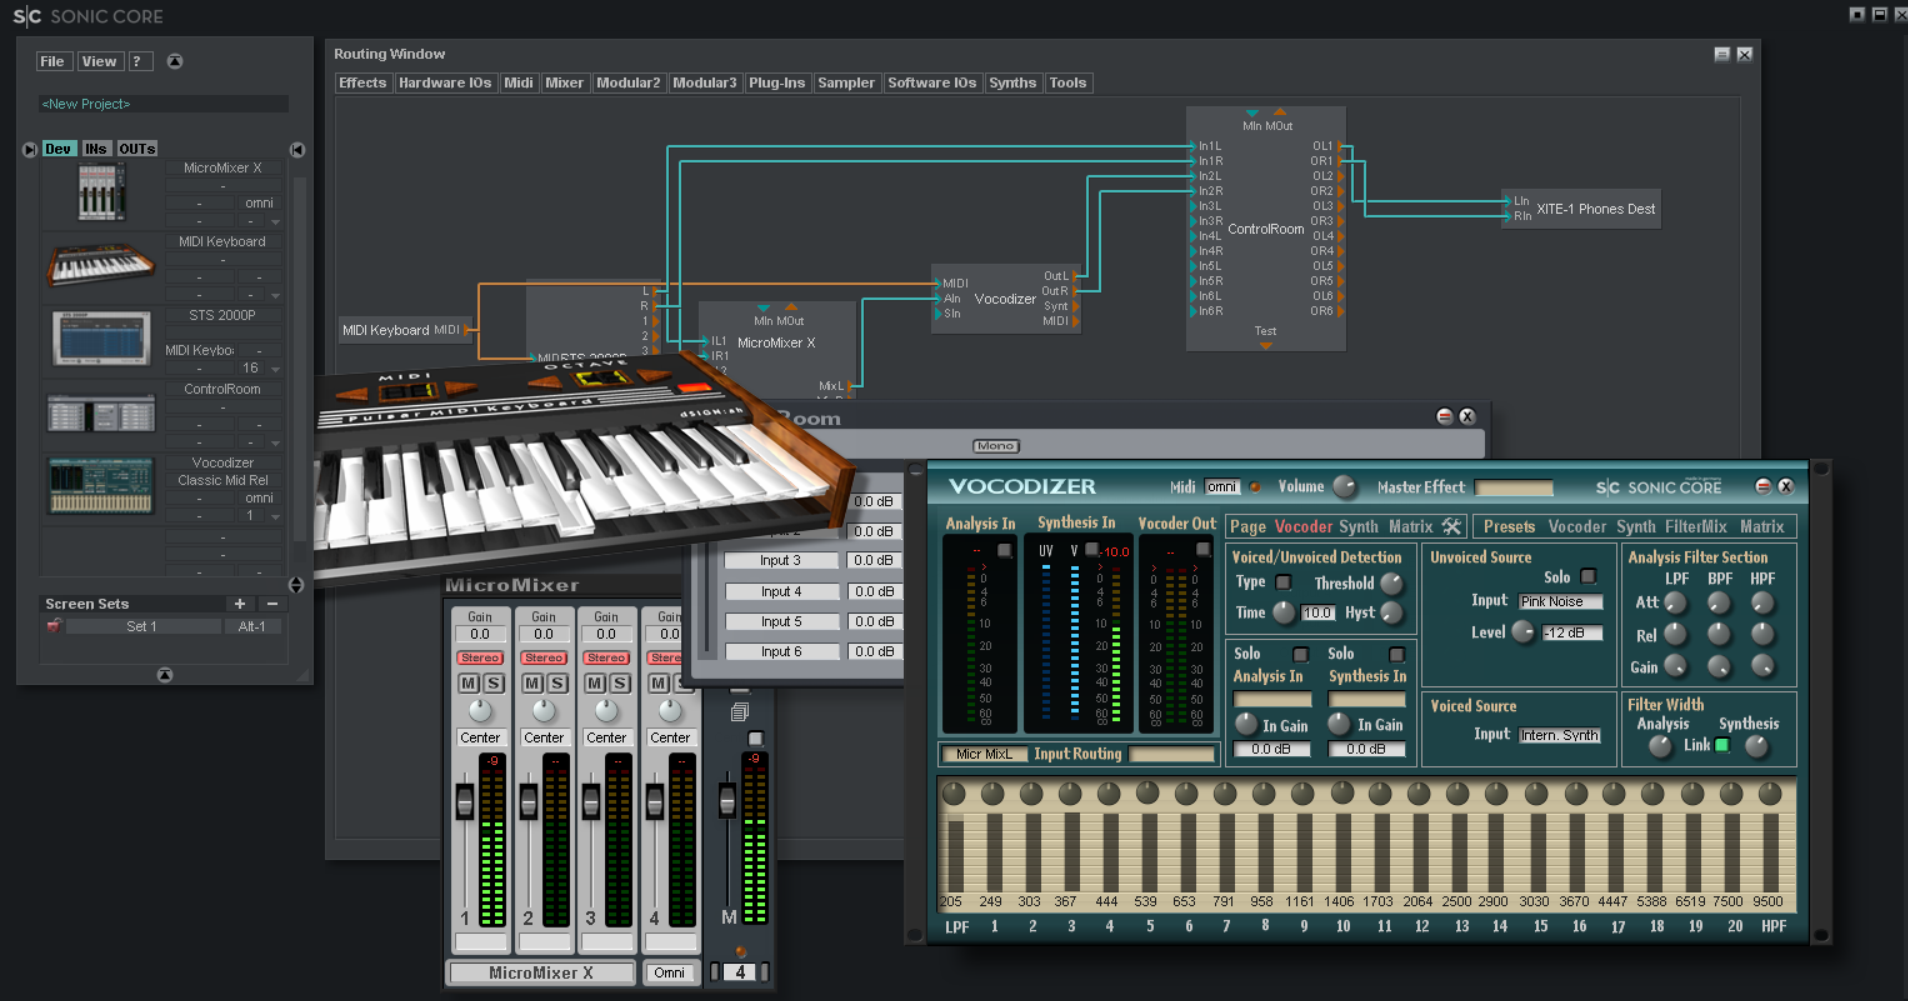This screenshot has height=1001, width=1908.
Task: Switch device list to the OUTs tab
Action: (137, 149)
